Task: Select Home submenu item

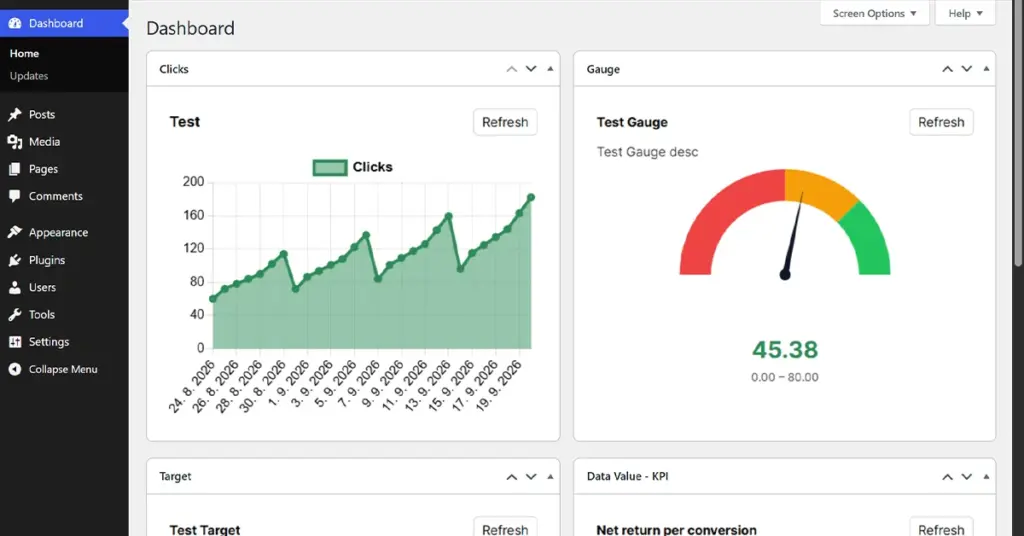Action: [x=24, y=54]
